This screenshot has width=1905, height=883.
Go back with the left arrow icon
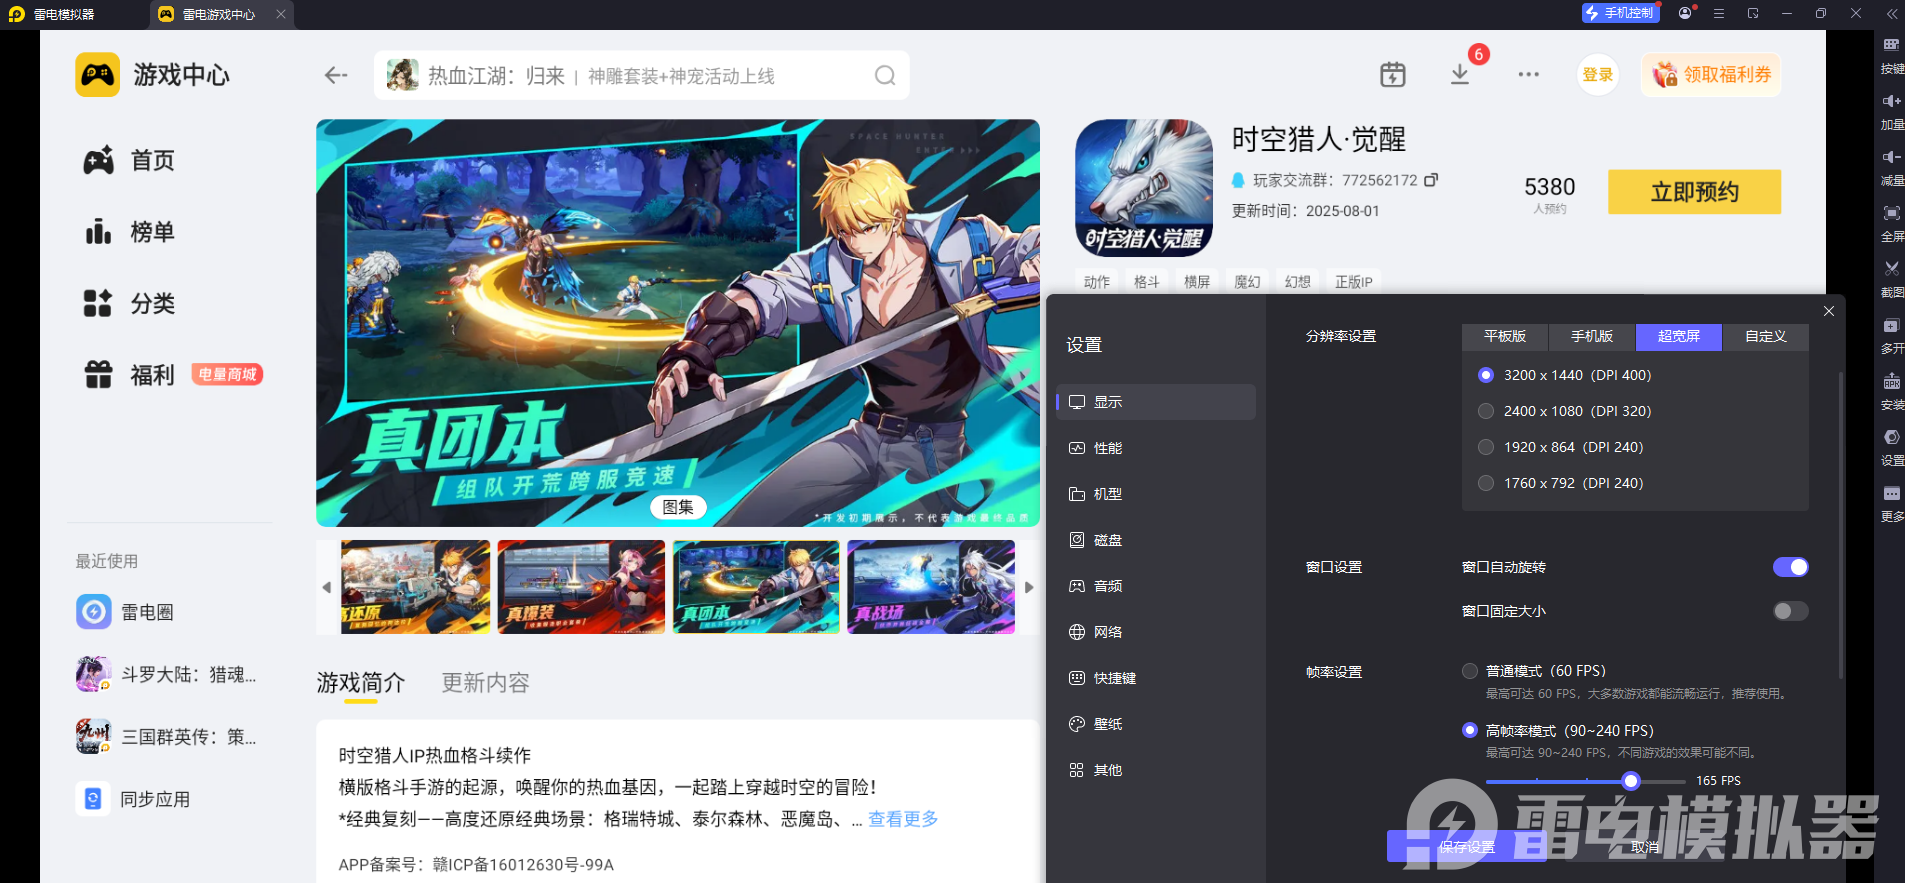pyautogui.click(x=336, y=75)
